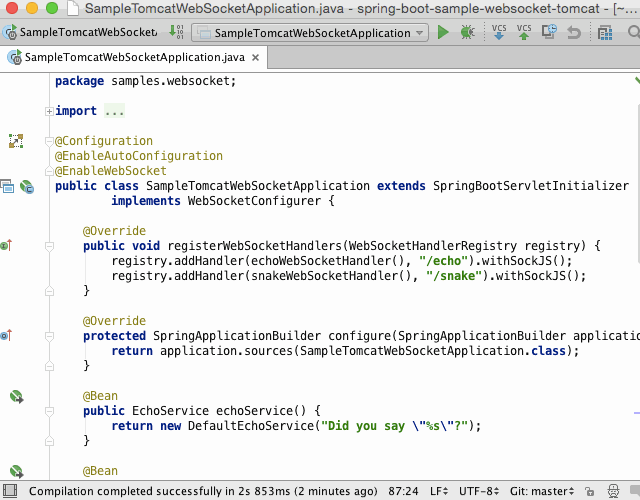Click application.sources call in configure
This screenshot has width=640, height=500.
[227, 351]
